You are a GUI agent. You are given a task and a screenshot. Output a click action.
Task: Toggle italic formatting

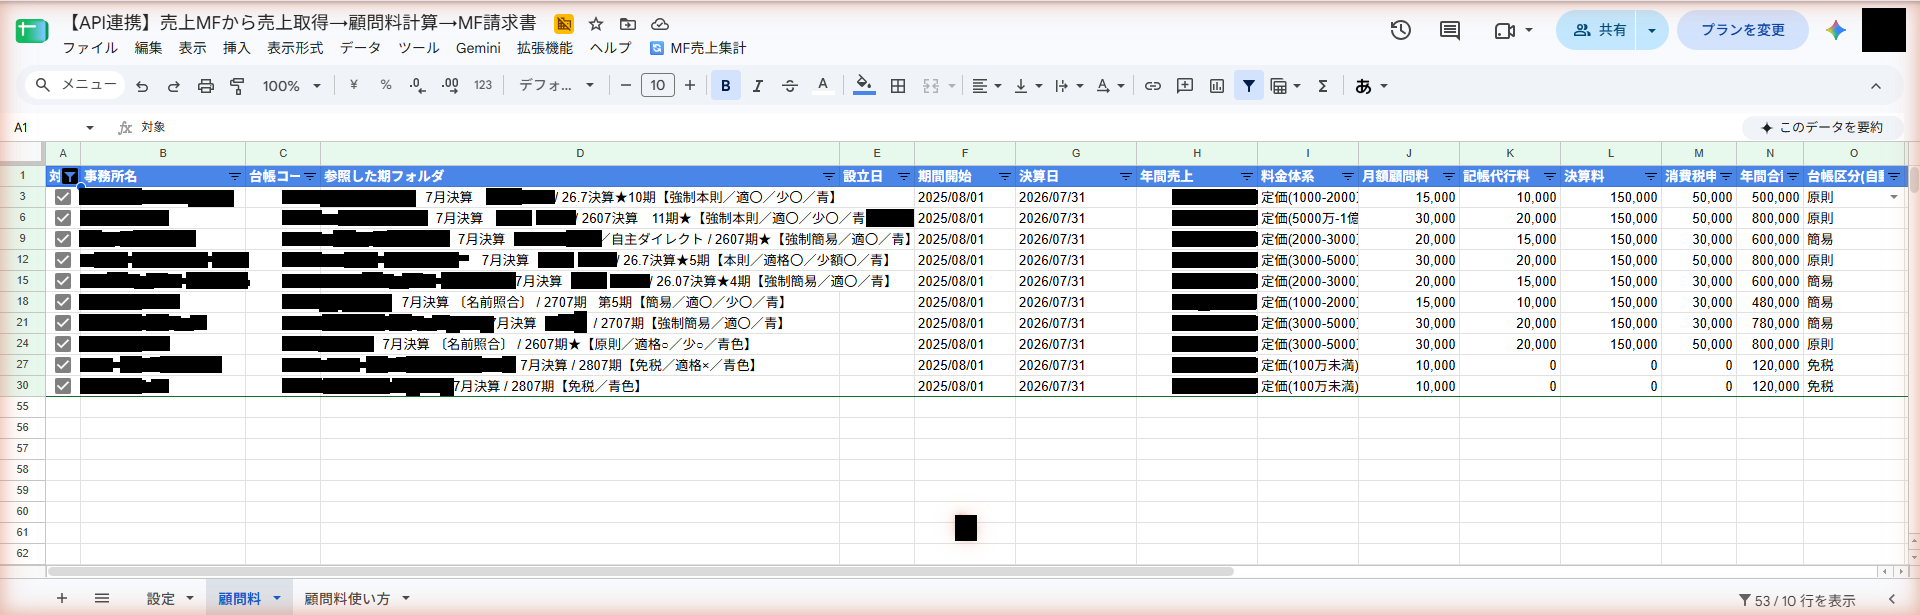(x=758, y=86)
